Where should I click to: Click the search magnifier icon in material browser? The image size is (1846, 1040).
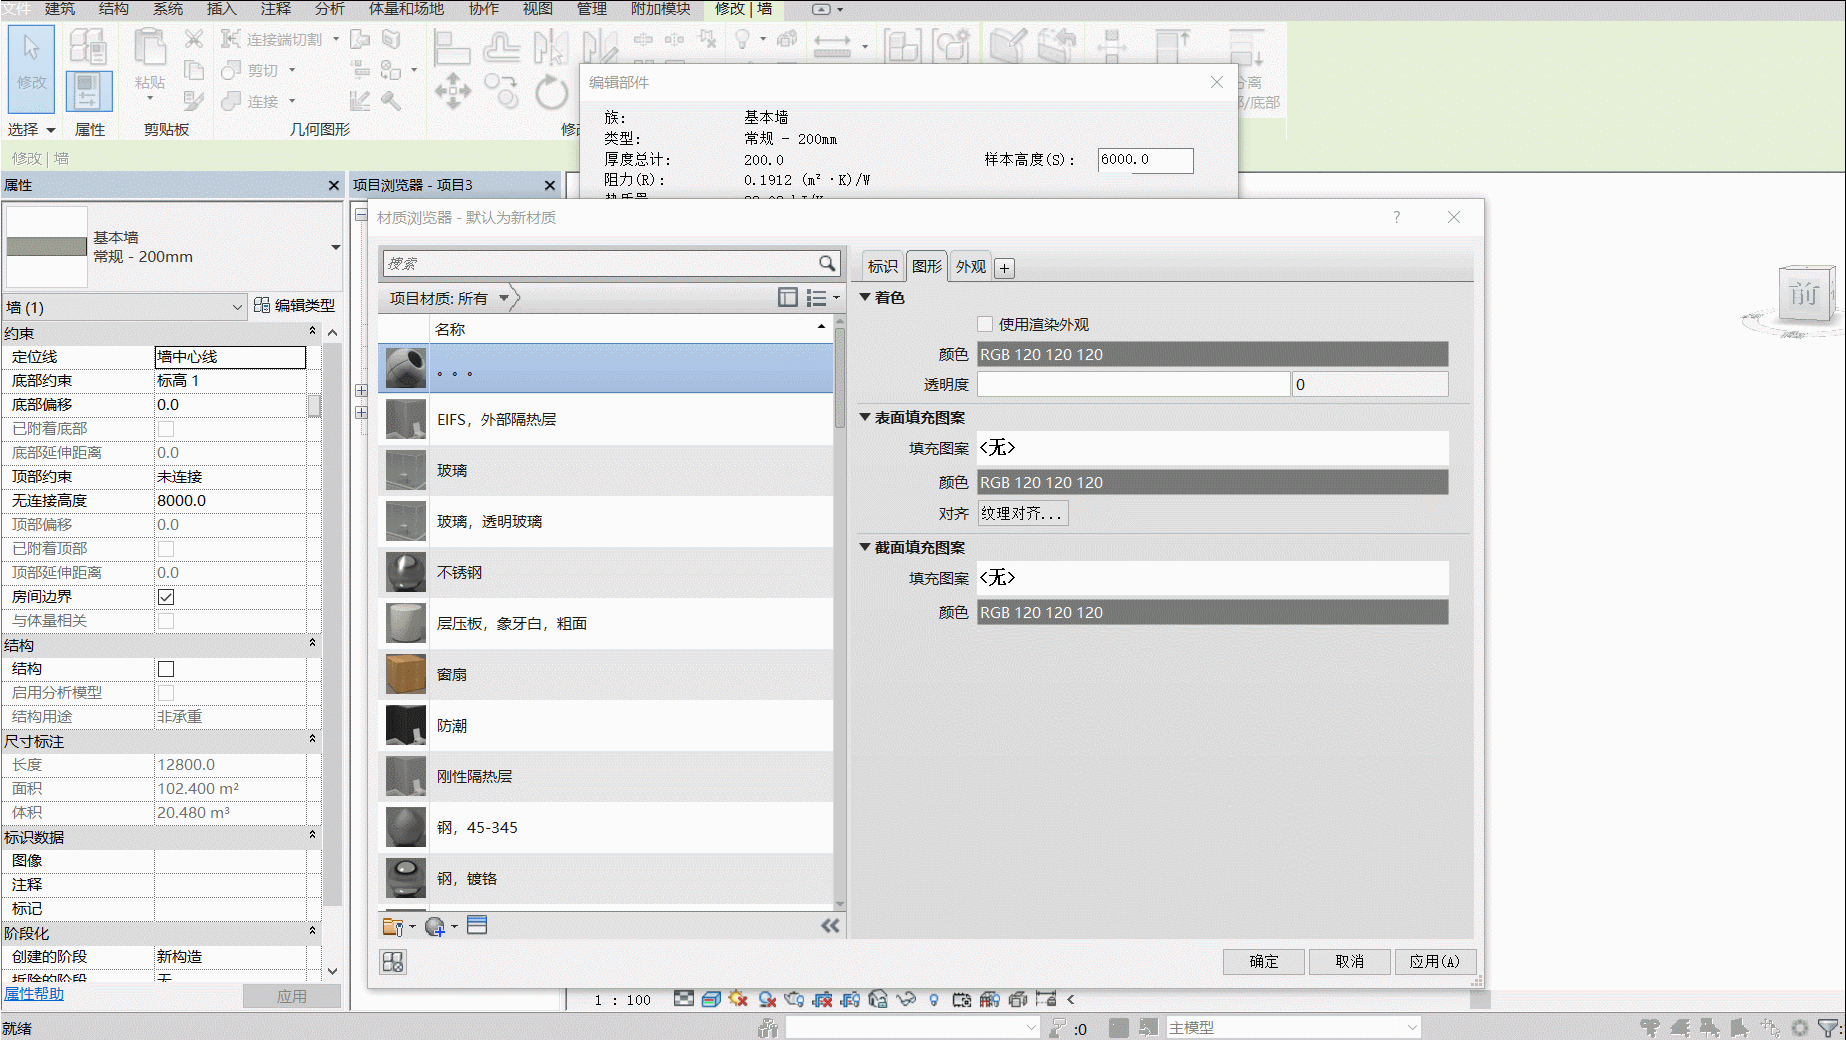click(x=827, y=263)
